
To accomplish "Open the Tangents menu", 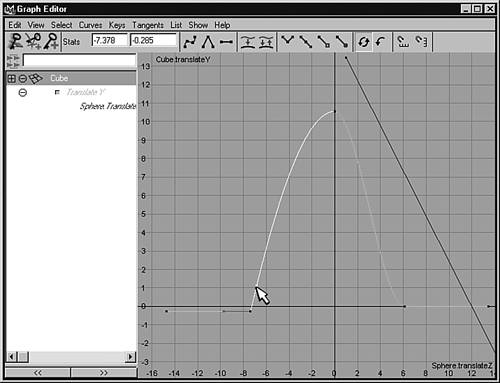I will 148,25.
